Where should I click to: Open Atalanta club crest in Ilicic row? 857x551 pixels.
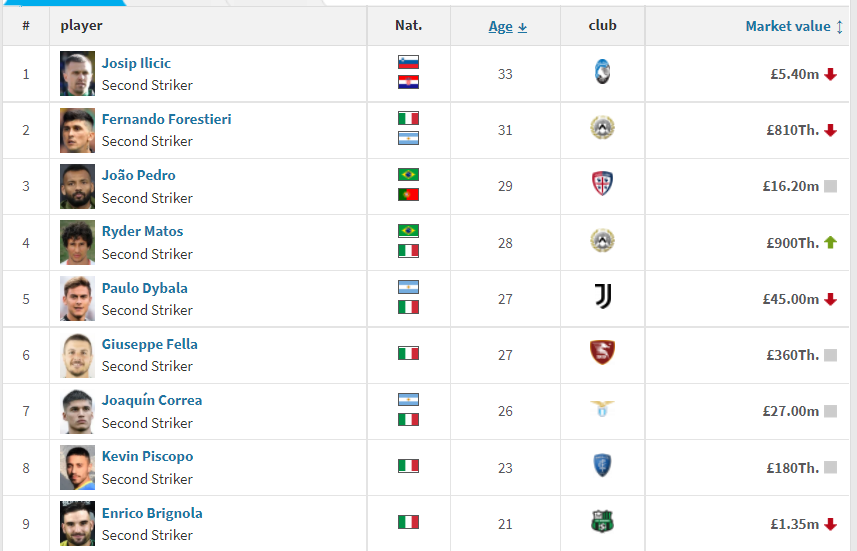[602, 72]
